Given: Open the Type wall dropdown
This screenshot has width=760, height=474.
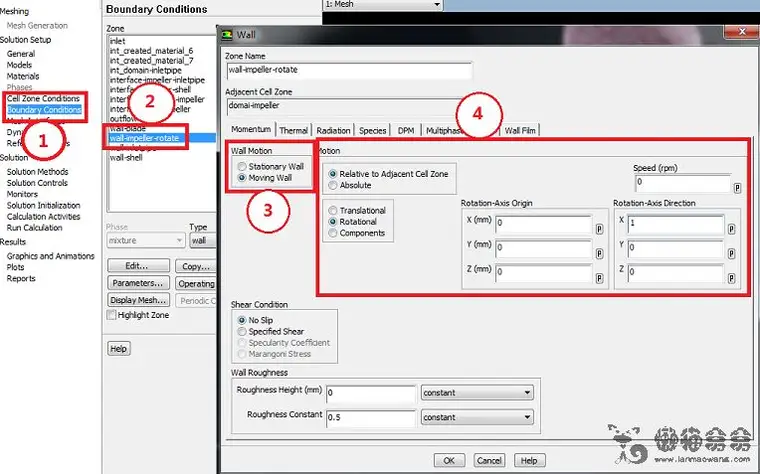Looking at the screenshot, I should (x=202, y=240).
